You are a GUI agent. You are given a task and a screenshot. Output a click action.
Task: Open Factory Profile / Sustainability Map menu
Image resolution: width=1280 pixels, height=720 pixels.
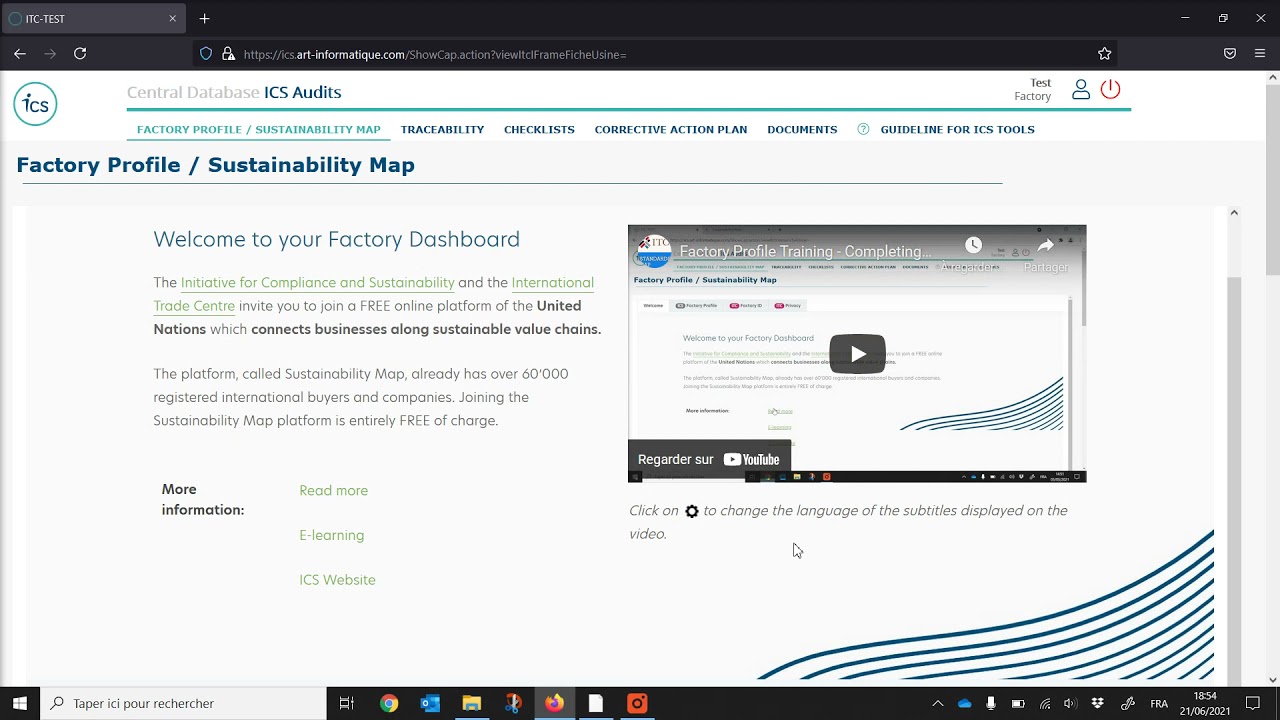pos(258,129)
